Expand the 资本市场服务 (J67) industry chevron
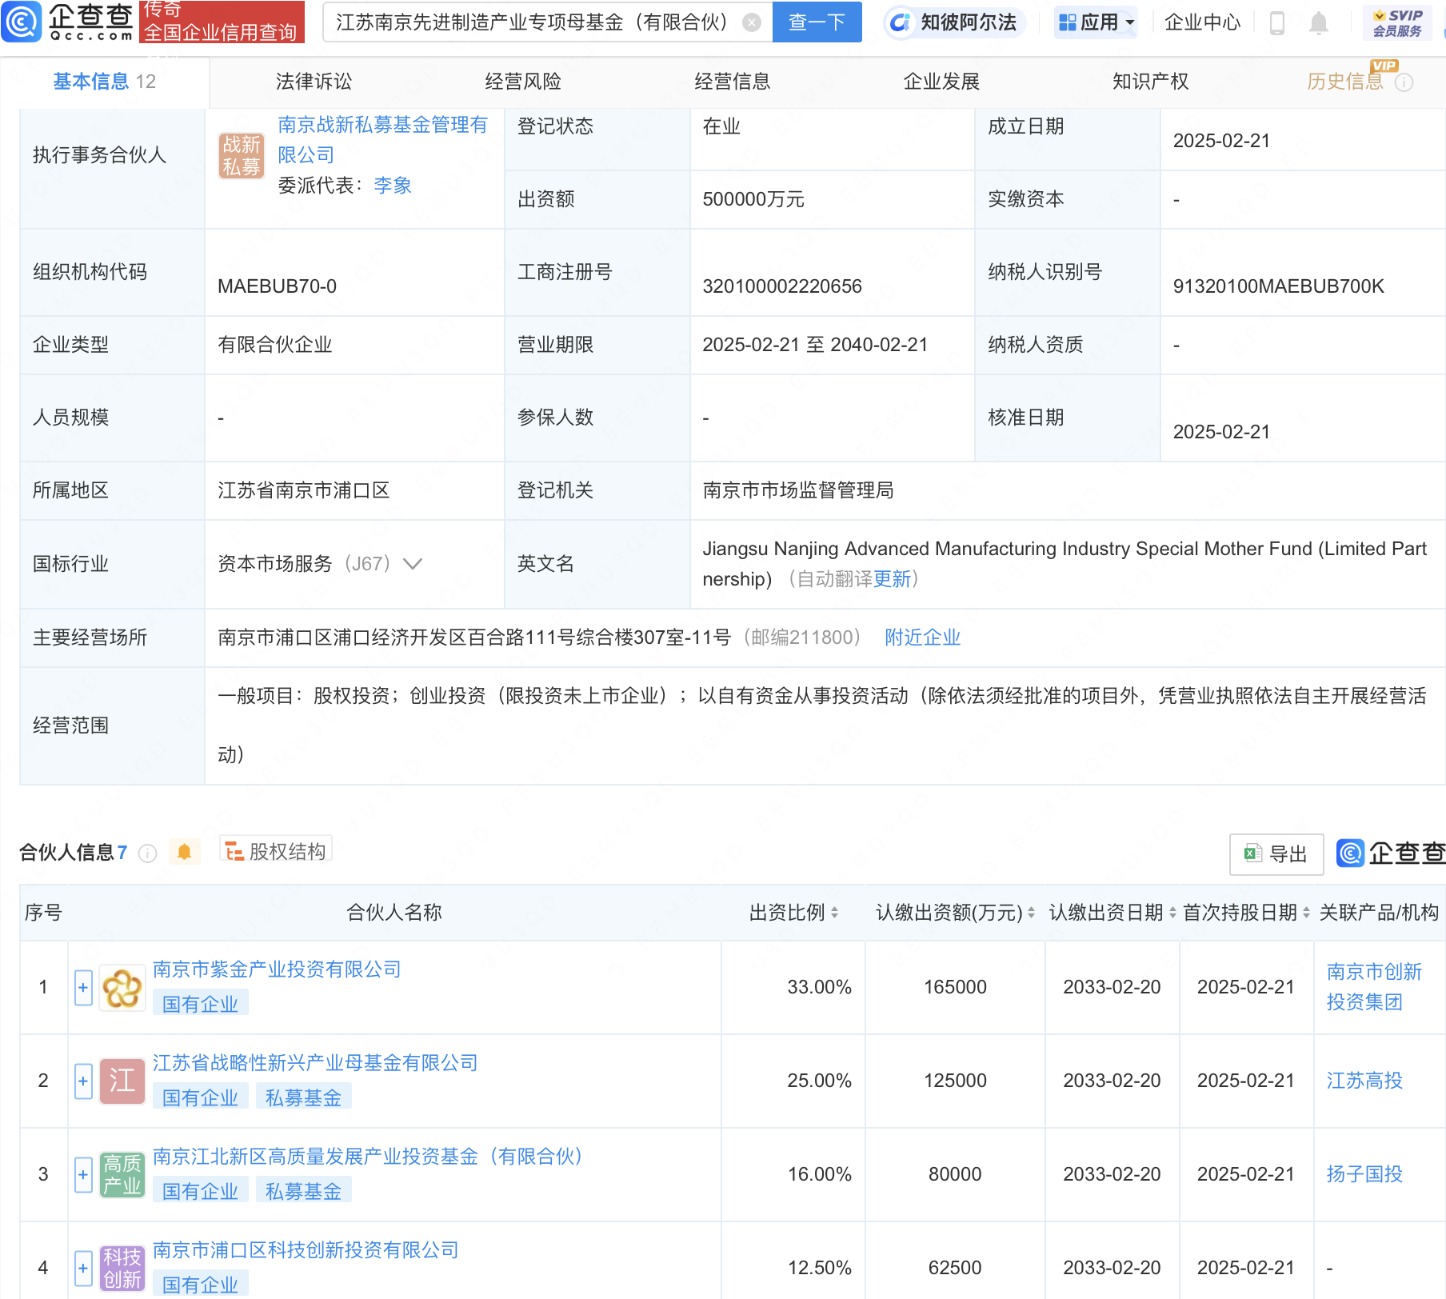Image resolution: width=1446 pixels, height=1299 pixels. pos(412,564)
